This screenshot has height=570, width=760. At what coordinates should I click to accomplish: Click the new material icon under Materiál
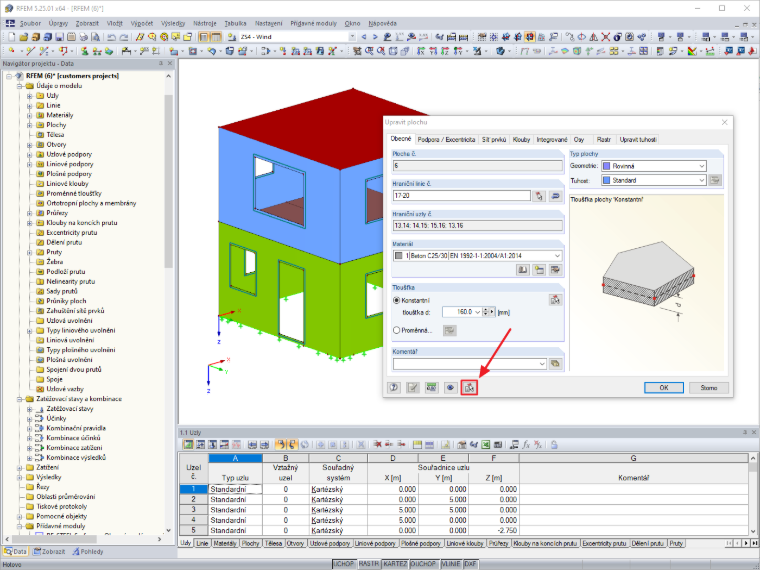539,270
